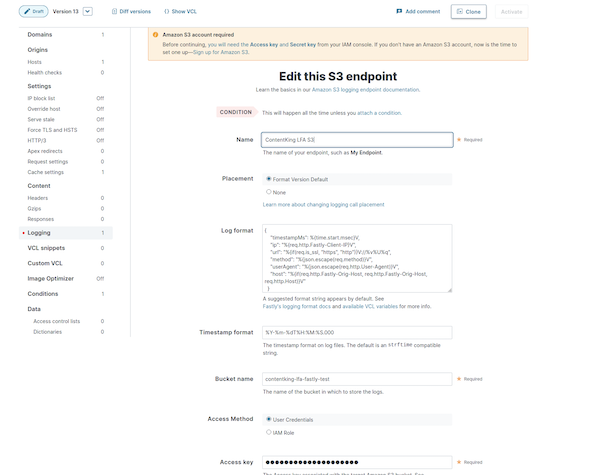
Task: Open Settings section in sidebar
Action: 39,86
